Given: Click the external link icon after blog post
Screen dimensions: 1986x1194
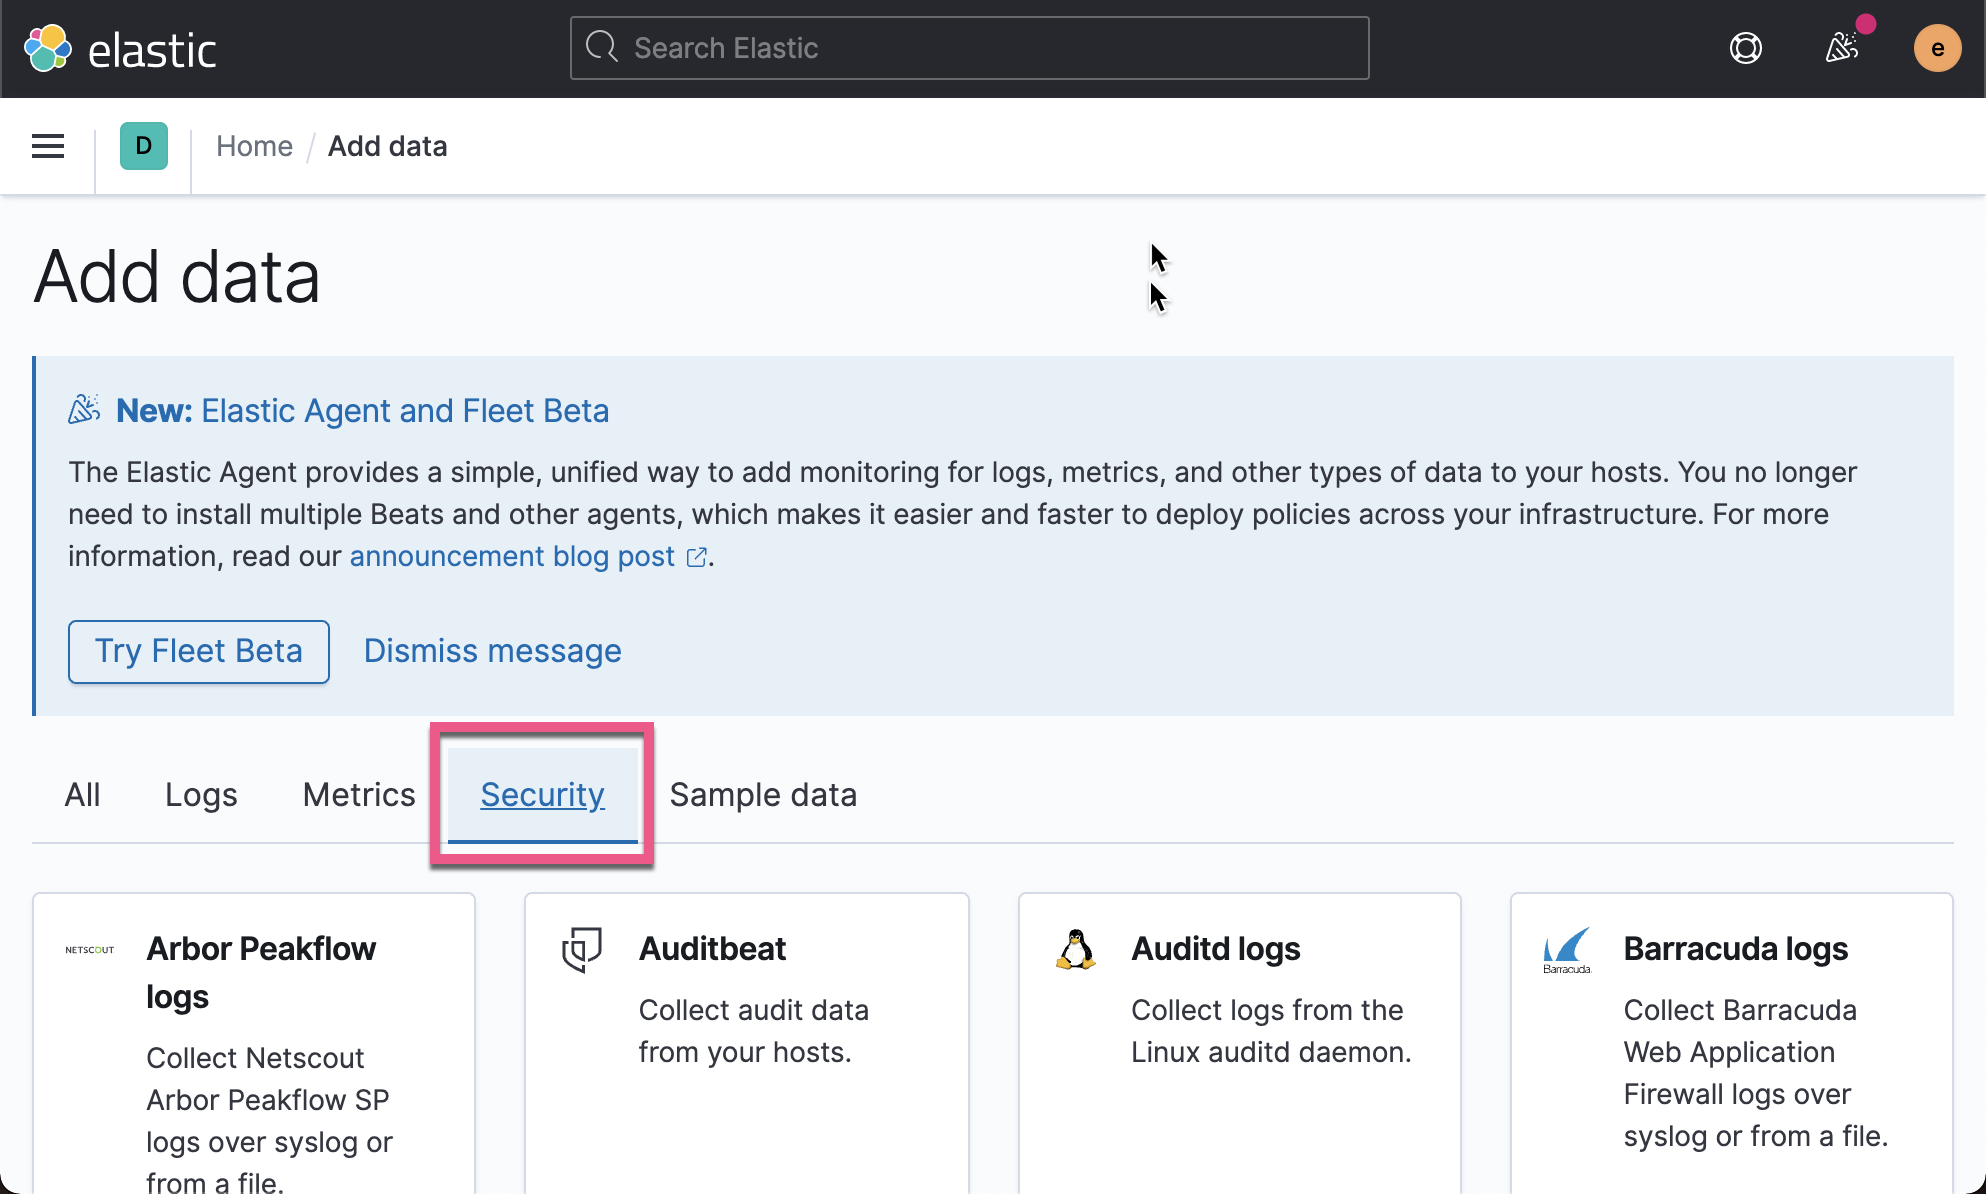Looking at the screenshot, I should (696, 557).
